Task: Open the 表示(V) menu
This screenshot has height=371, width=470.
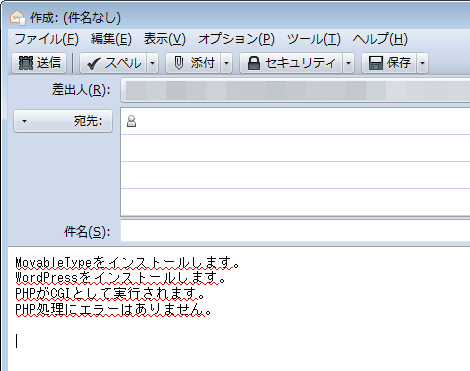Action: pyautogui.click(x=165, y=39)
